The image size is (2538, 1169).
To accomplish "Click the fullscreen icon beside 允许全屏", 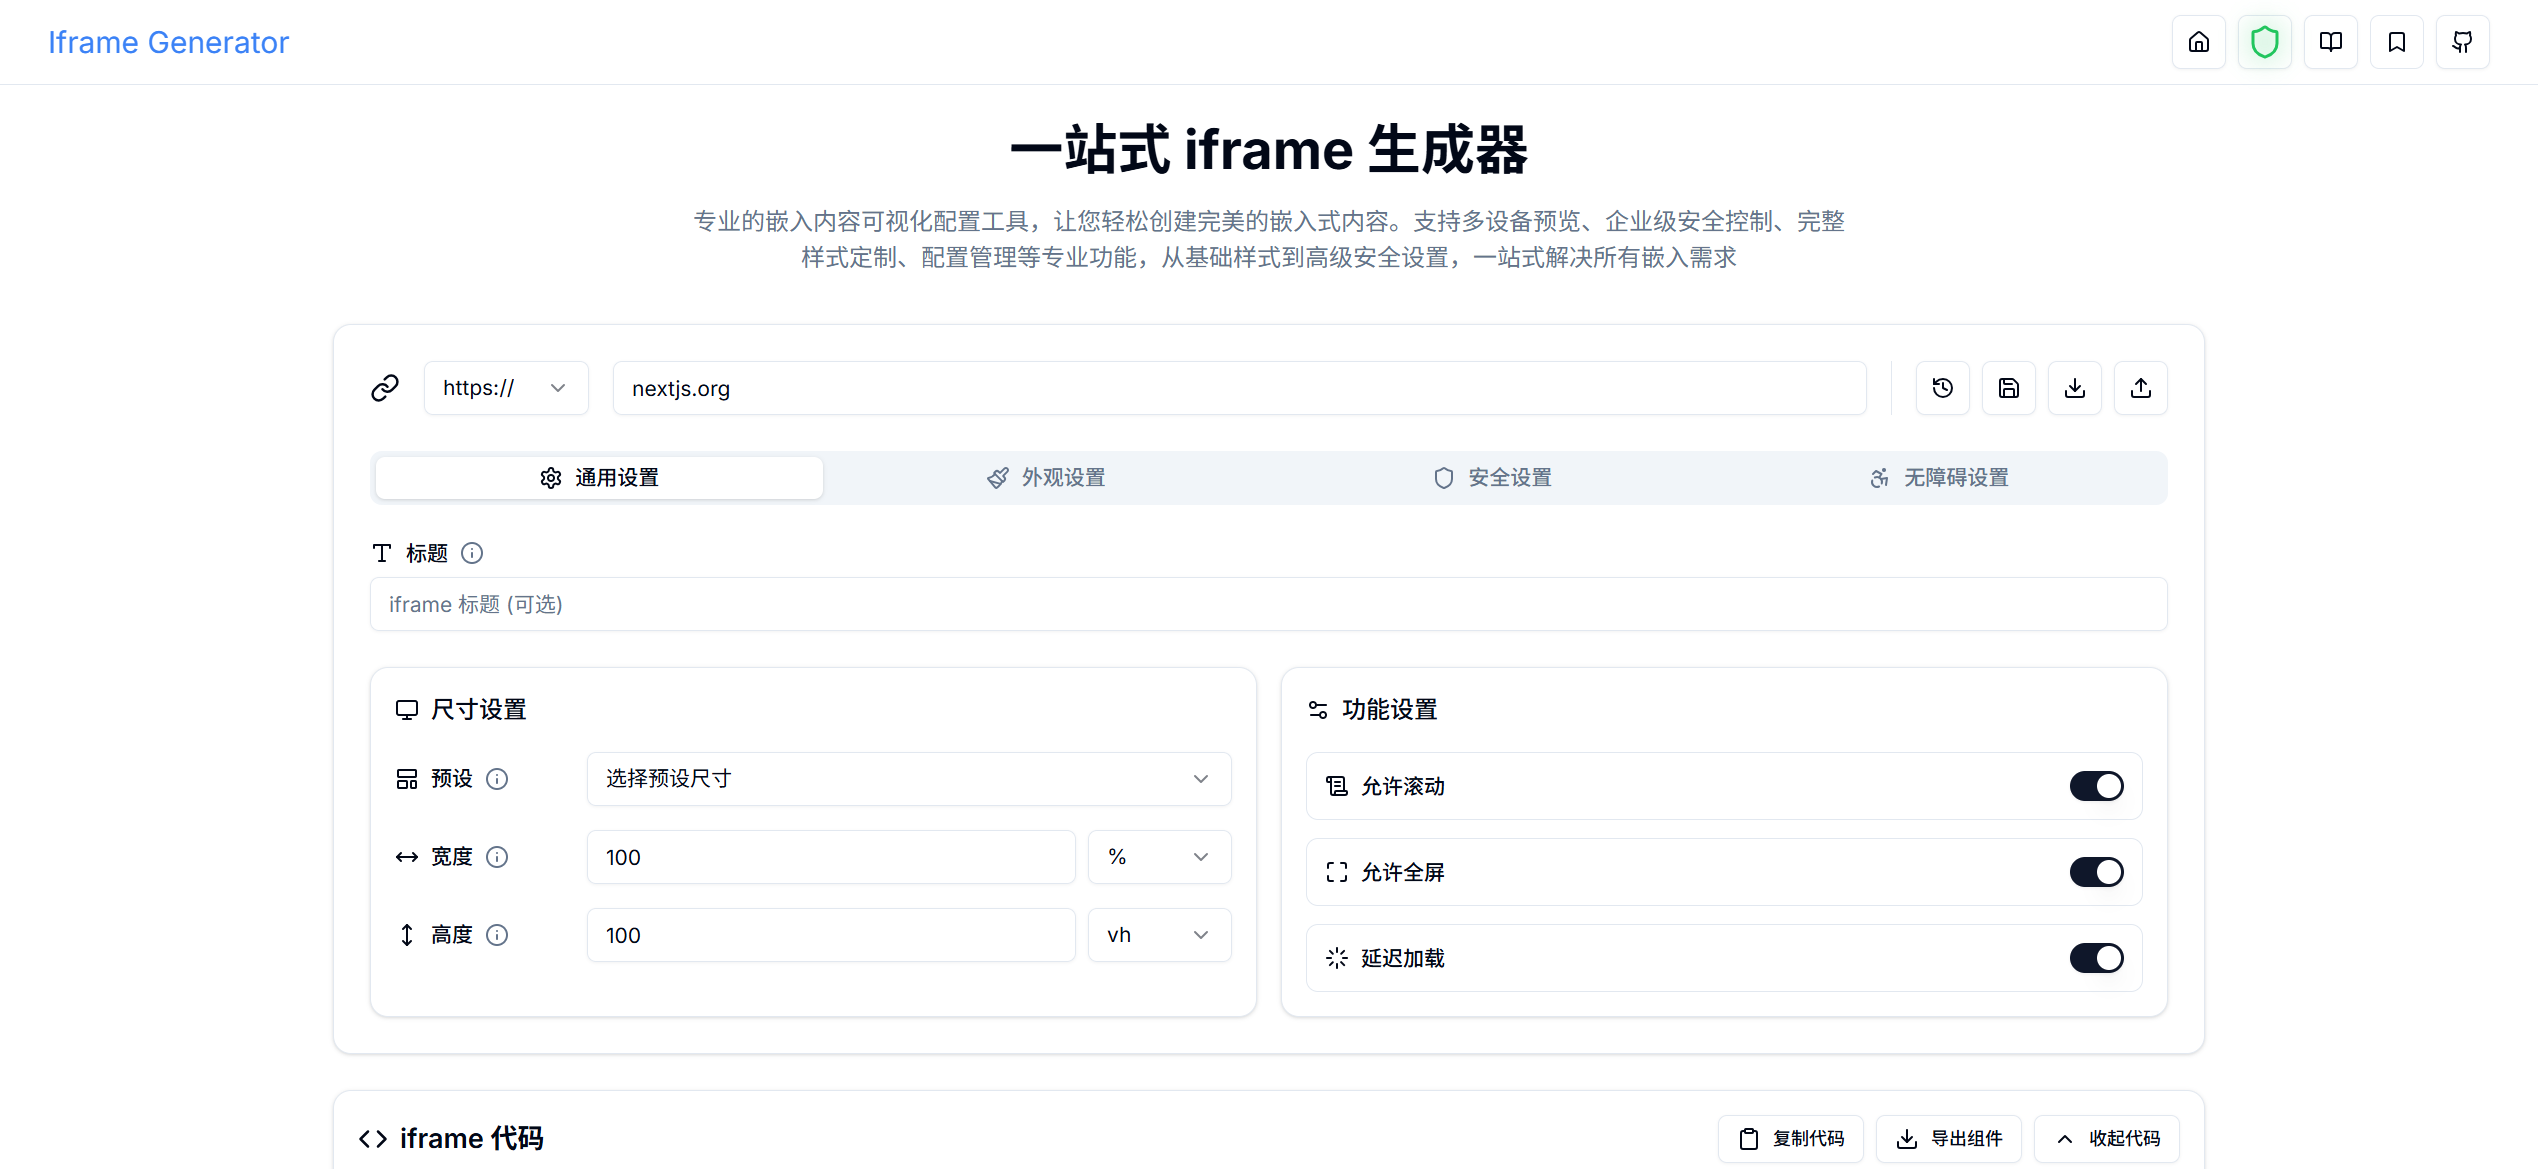I will 1337,872.
